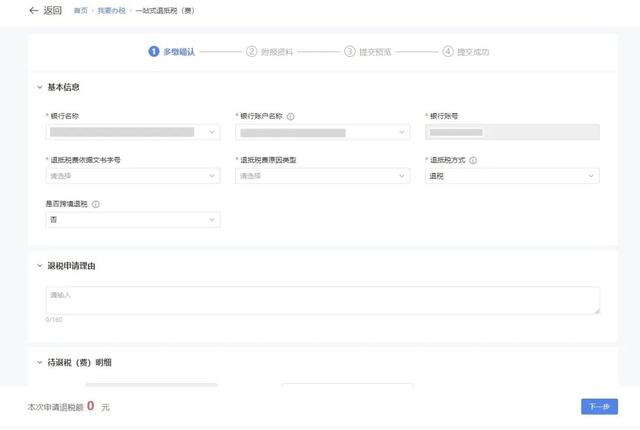640x430 pixels.
Task: Collapse the 待退税（费）明细 section
Action: click(40, 362)
